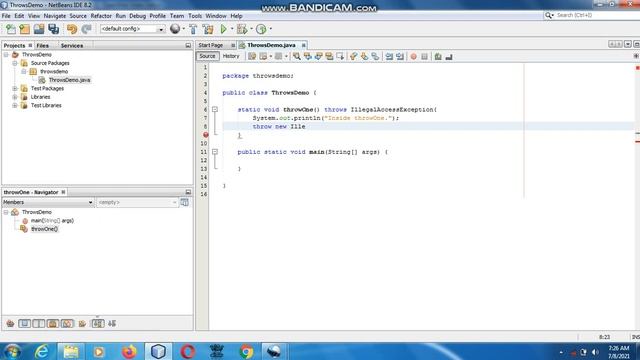This screenshot has width=640, height=360.
Task: Click the Debug Project icon
Action: coord(242,29)
